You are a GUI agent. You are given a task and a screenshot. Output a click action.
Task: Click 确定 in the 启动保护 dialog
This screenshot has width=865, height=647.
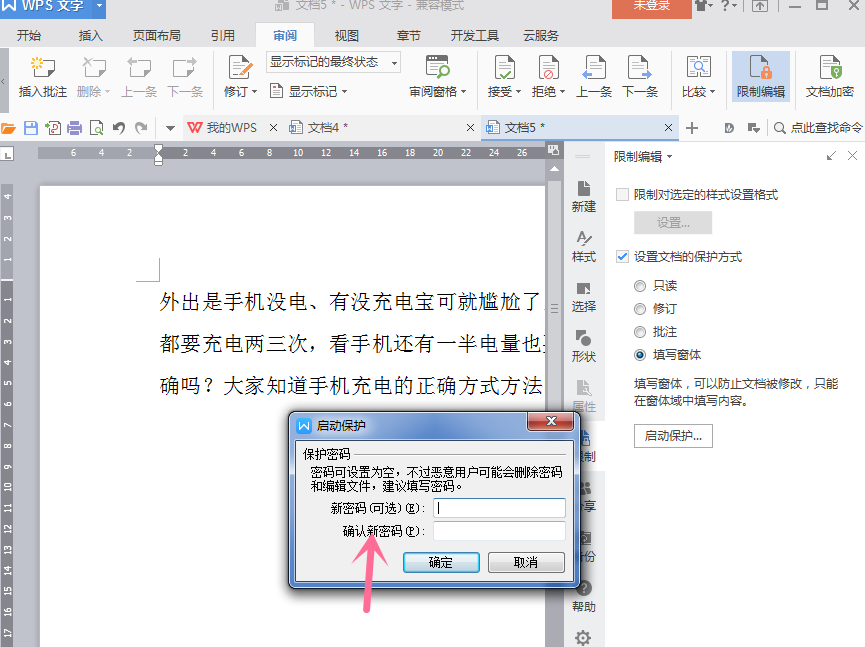pyautogui.click(x=441, y=562)
